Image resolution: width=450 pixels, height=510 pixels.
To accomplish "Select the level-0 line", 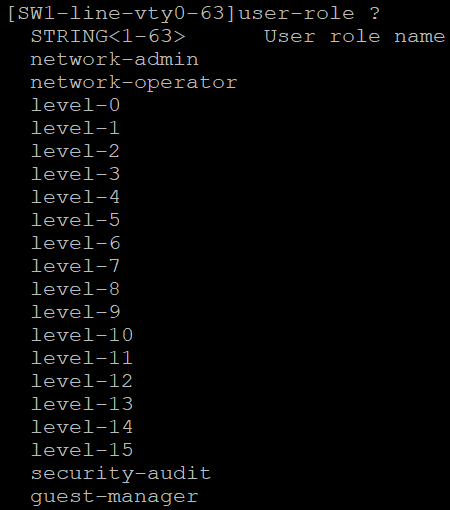I will (x=75, y=105).
